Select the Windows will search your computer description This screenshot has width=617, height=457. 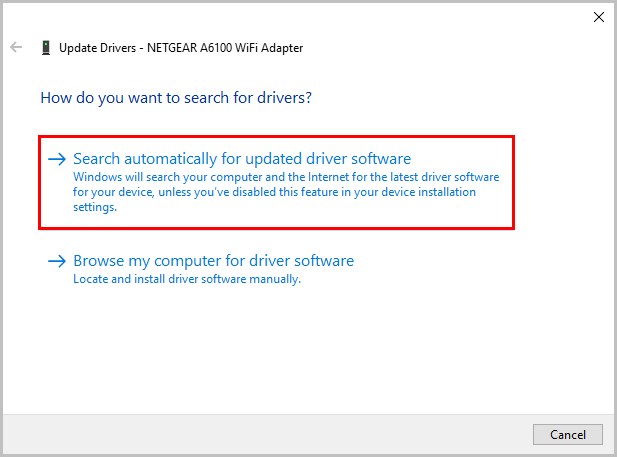(x=286, y=192)
